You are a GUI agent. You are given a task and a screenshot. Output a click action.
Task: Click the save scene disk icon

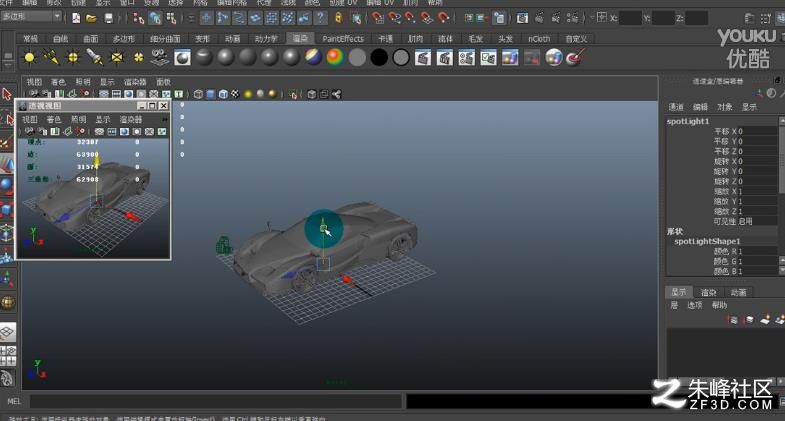tap(109, 19)
